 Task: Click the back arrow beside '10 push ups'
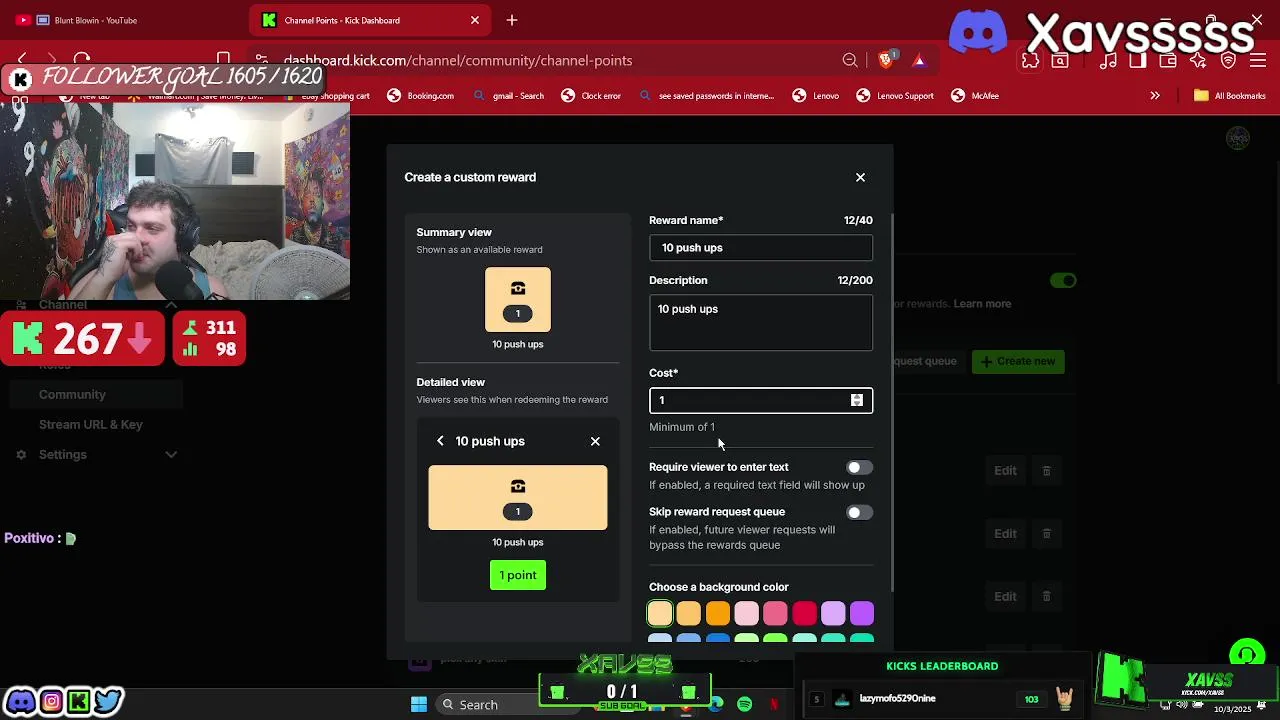440,441
